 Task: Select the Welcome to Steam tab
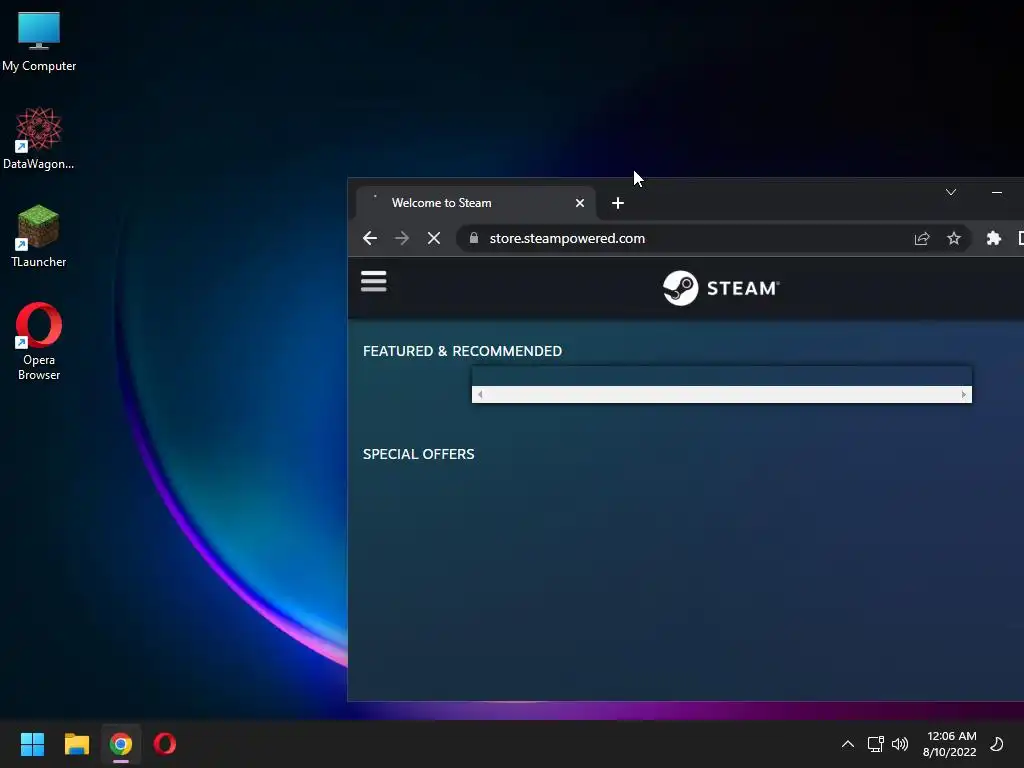pos(475,203)
